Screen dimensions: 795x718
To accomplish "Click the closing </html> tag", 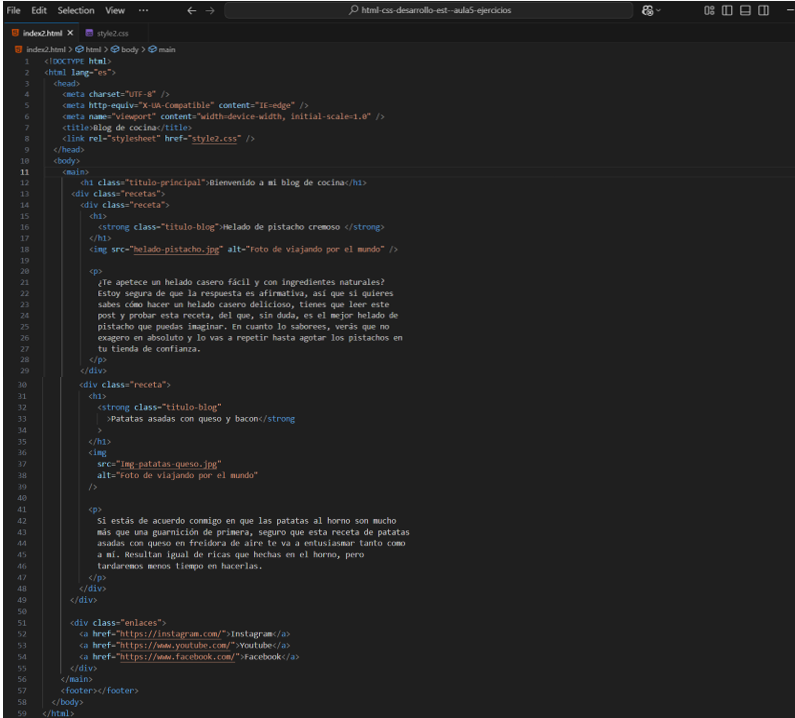I will 58,713.
